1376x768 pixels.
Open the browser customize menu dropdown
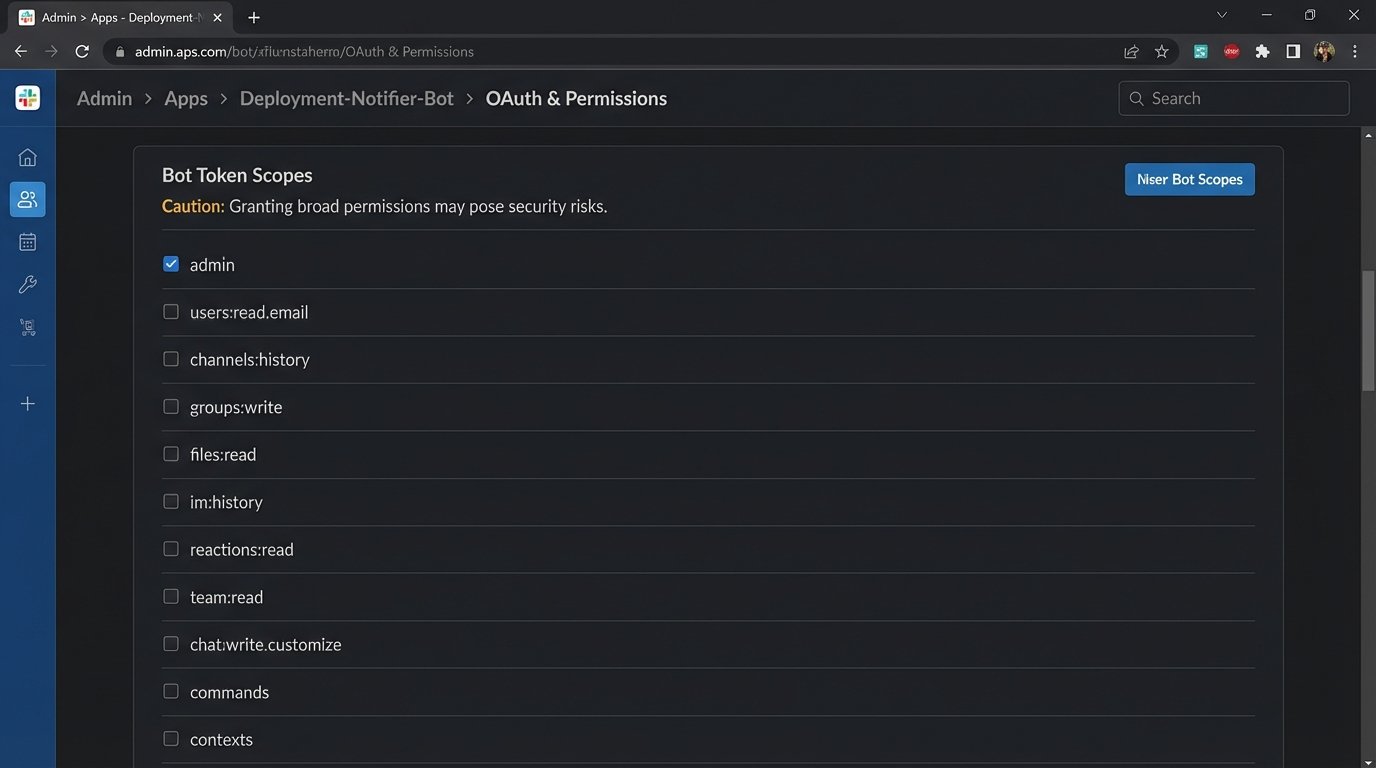click(x=1355, y=51)
